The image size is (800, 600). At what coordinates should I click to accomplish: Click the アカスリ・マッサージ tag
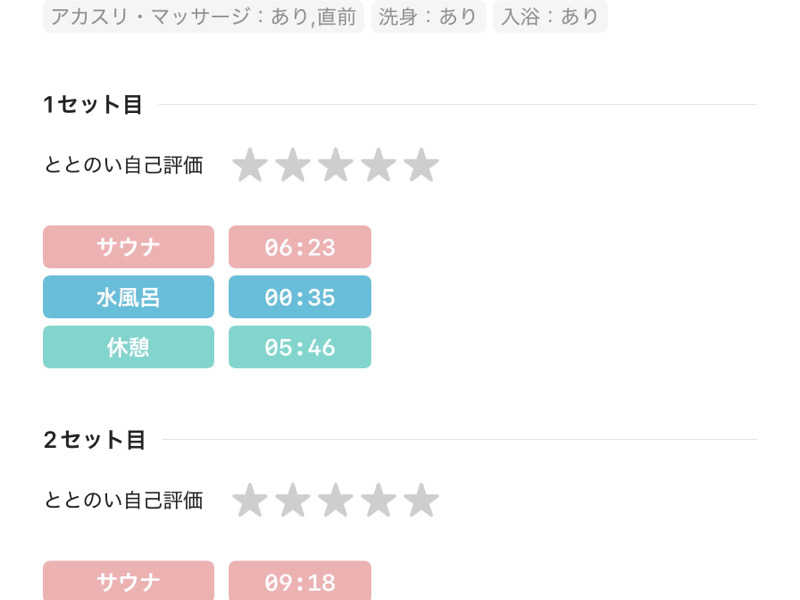(x=203, y=17)
